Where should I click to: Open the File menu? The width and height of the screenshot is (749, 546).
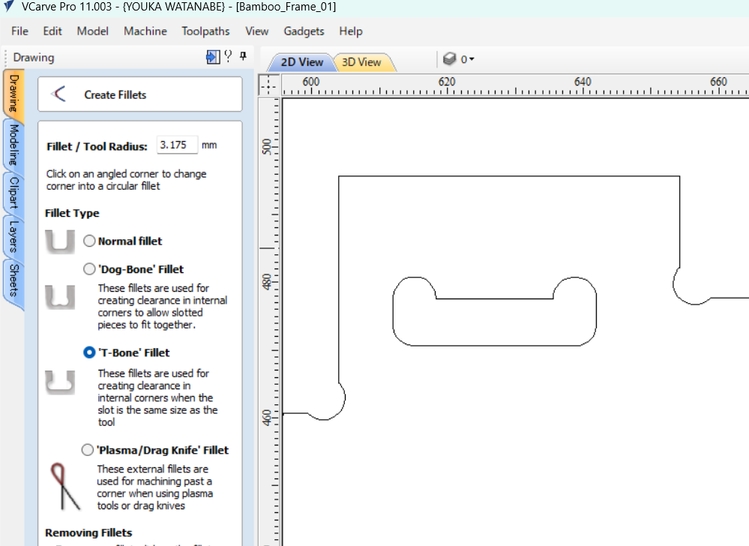[20, 31]
